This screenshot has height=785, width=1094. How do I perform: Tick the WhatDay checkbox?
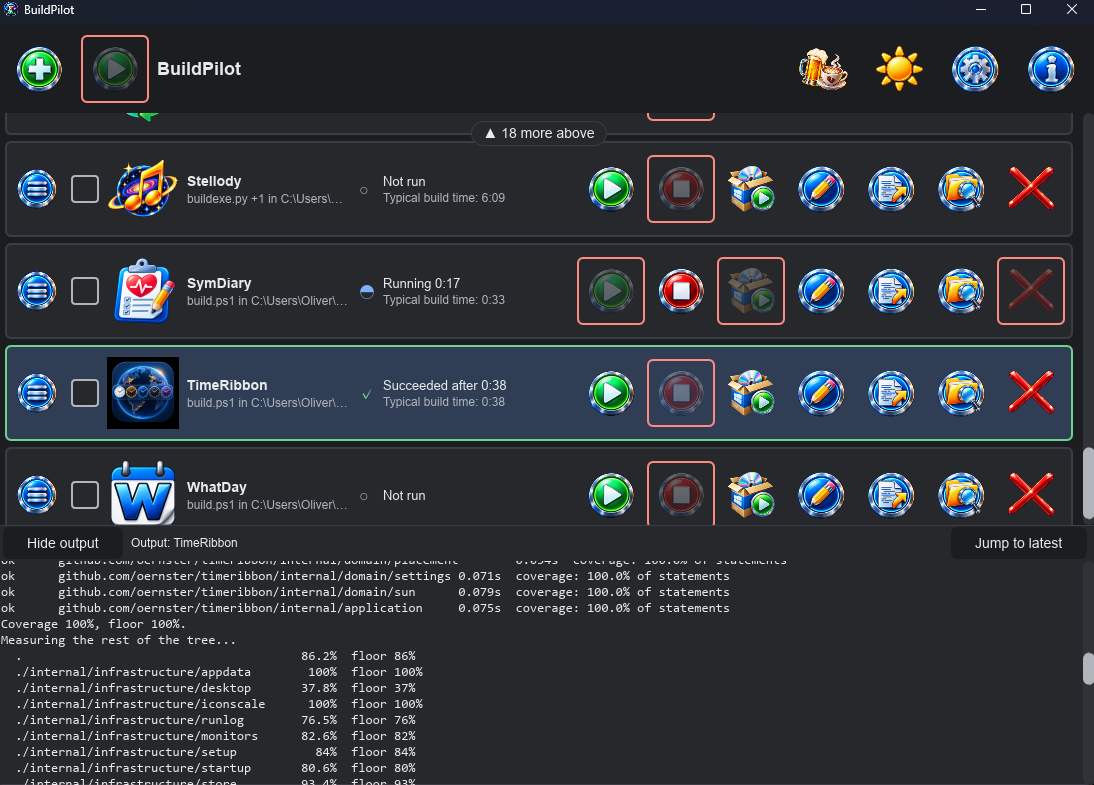click(85, 495)
